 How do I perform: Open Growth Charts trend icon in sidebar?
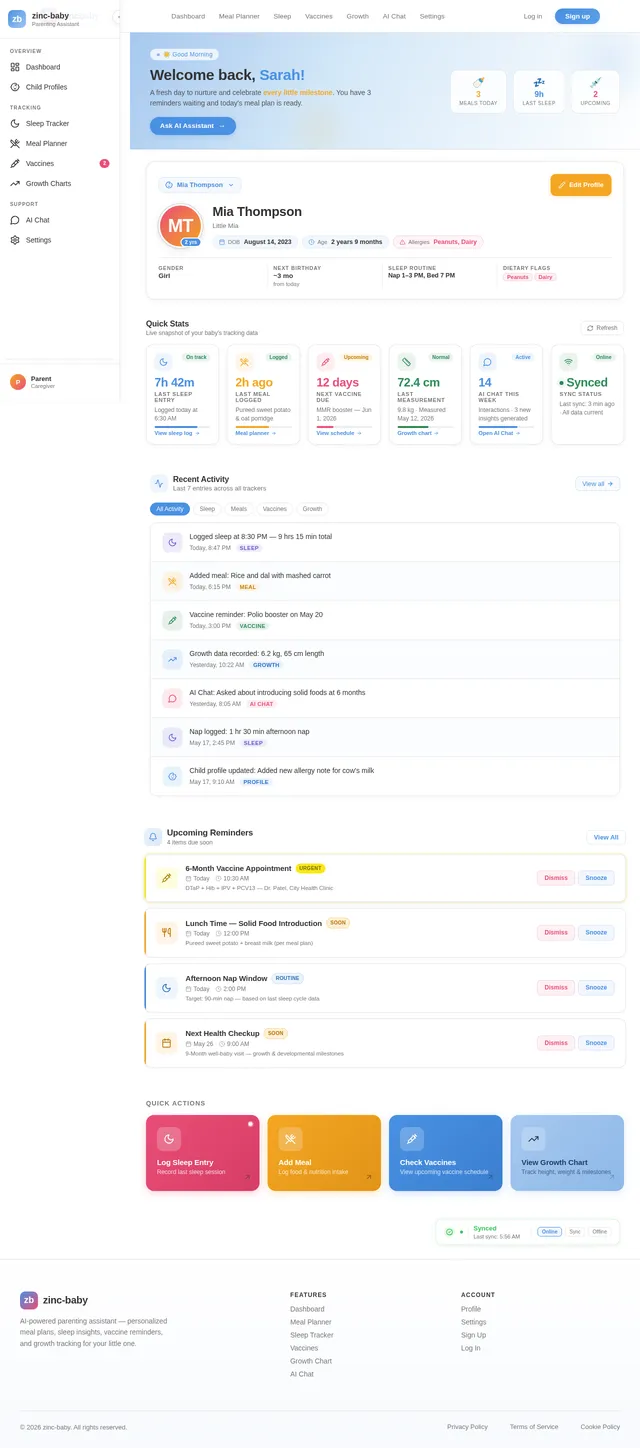[15, 183]
